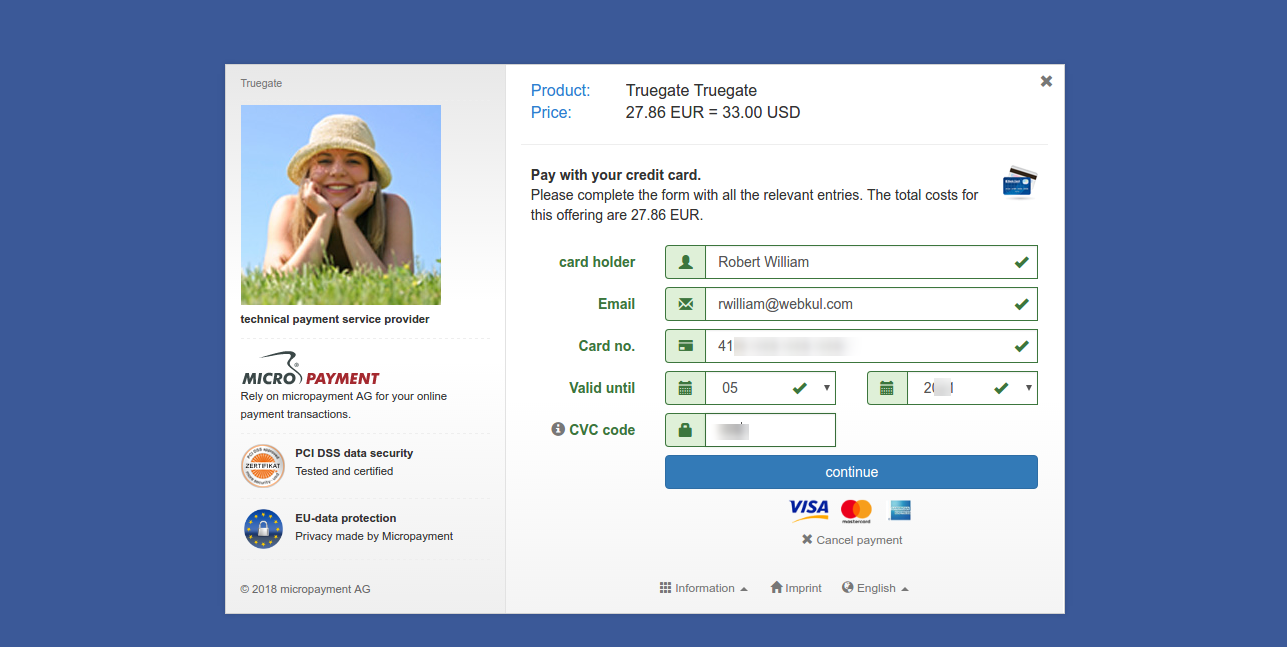Click the person icon beside card holder field

point(685,262)
